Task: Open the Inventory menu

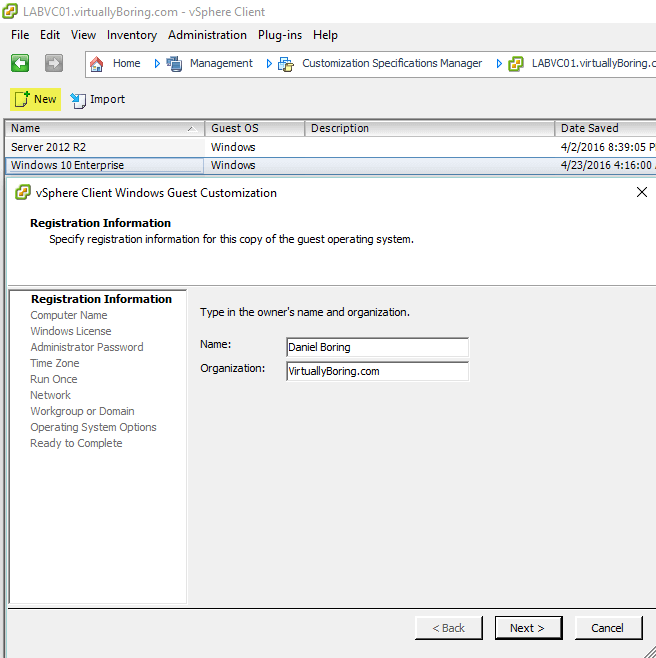Action: pyautogui.click(x=132, y=35)
